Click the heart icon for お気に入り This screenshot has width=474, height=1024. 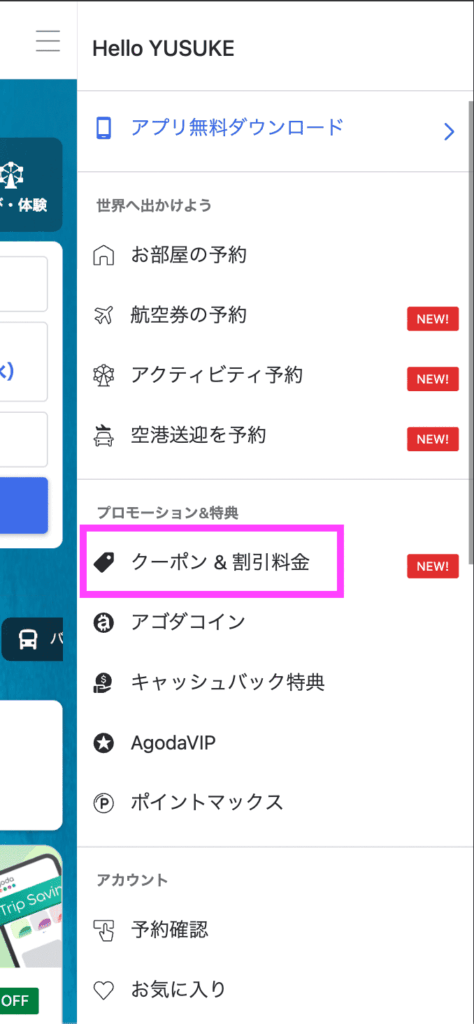click(x=104, y=991)
